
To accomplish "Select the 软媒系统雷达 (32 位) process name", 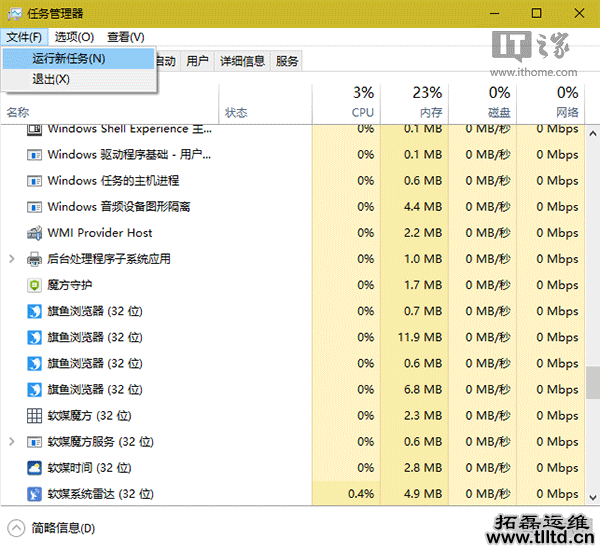I will click(x=101, y=494).
